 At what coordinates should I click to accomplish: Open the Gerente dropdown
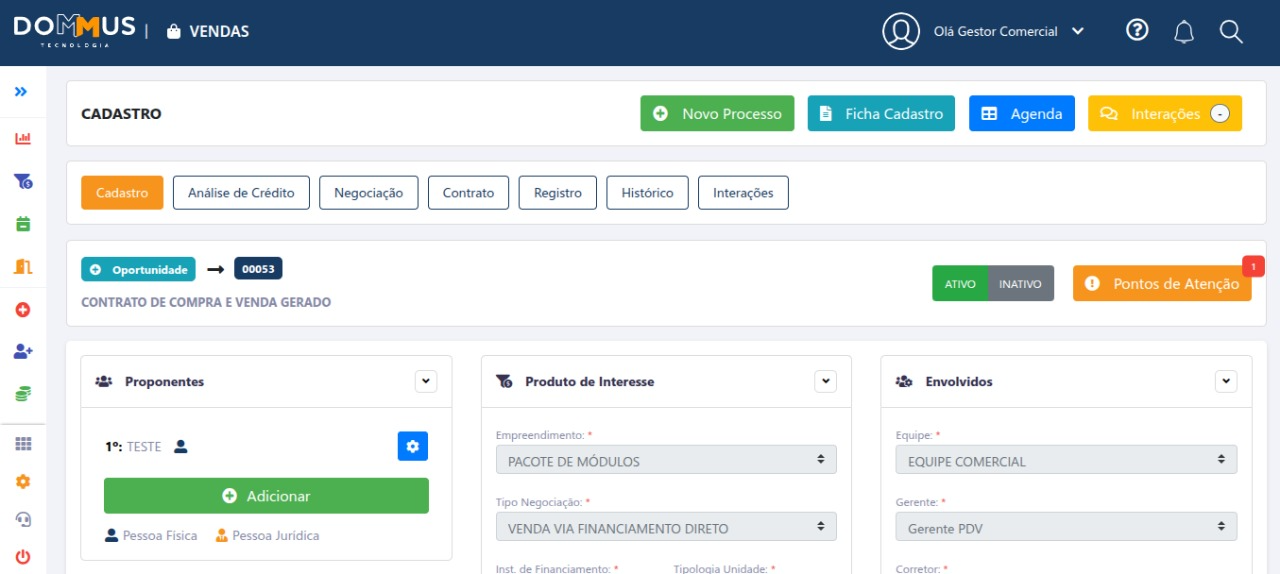pyautogui.click(x=1066, y=527)
